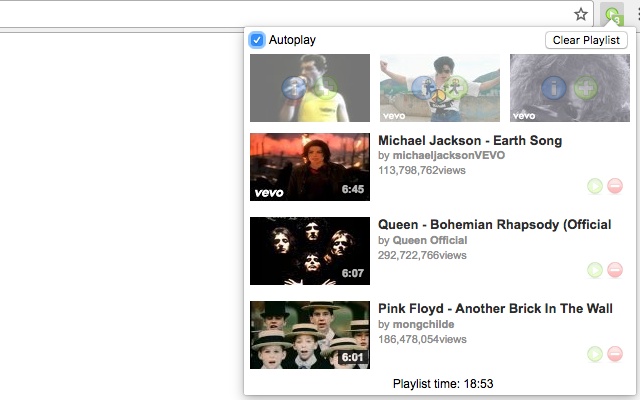
Task: Show info for the grey furry vevo thumbnail
Action: [x=554, y=87]
